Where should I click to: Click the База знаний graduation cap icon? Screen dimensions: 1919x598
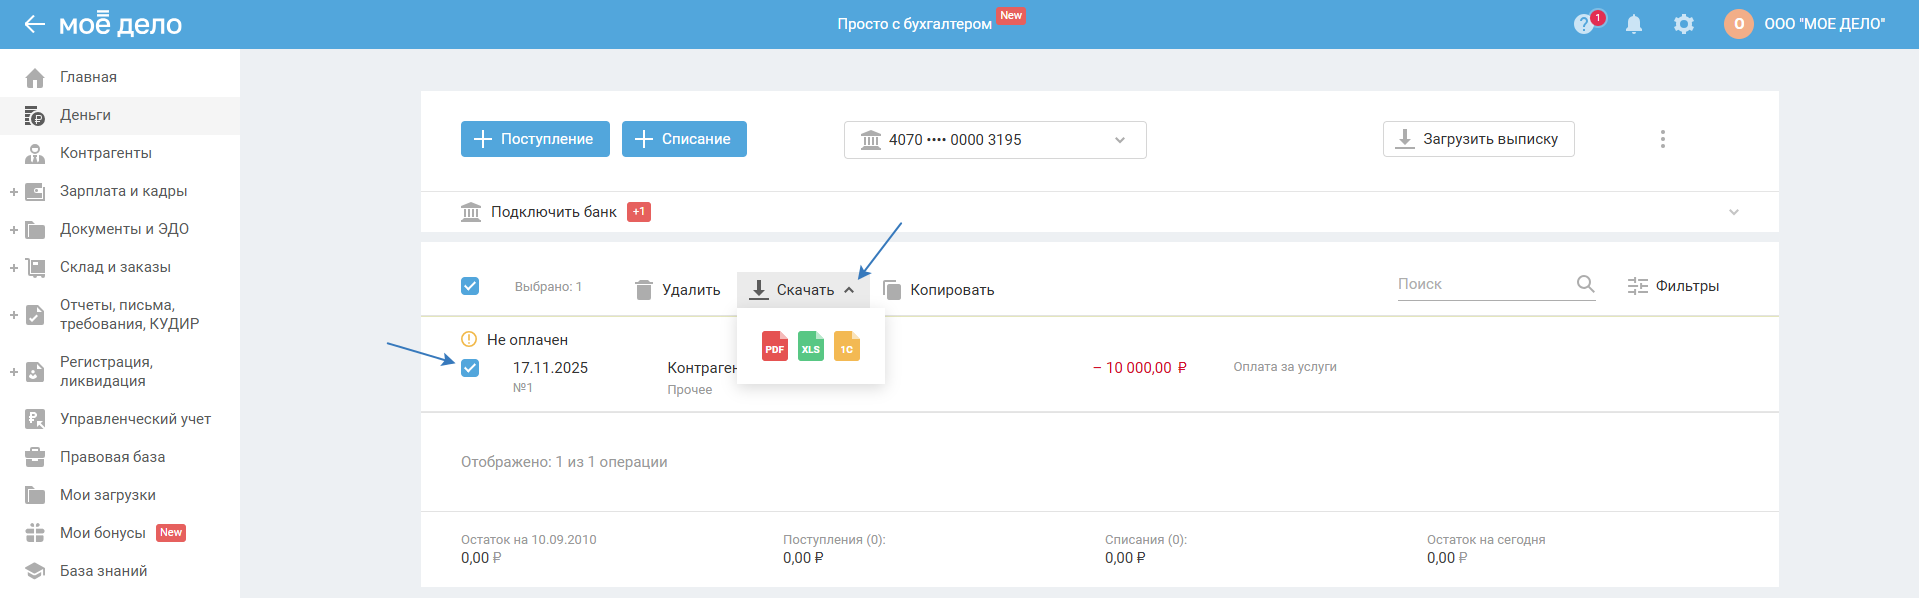point(35,571)
